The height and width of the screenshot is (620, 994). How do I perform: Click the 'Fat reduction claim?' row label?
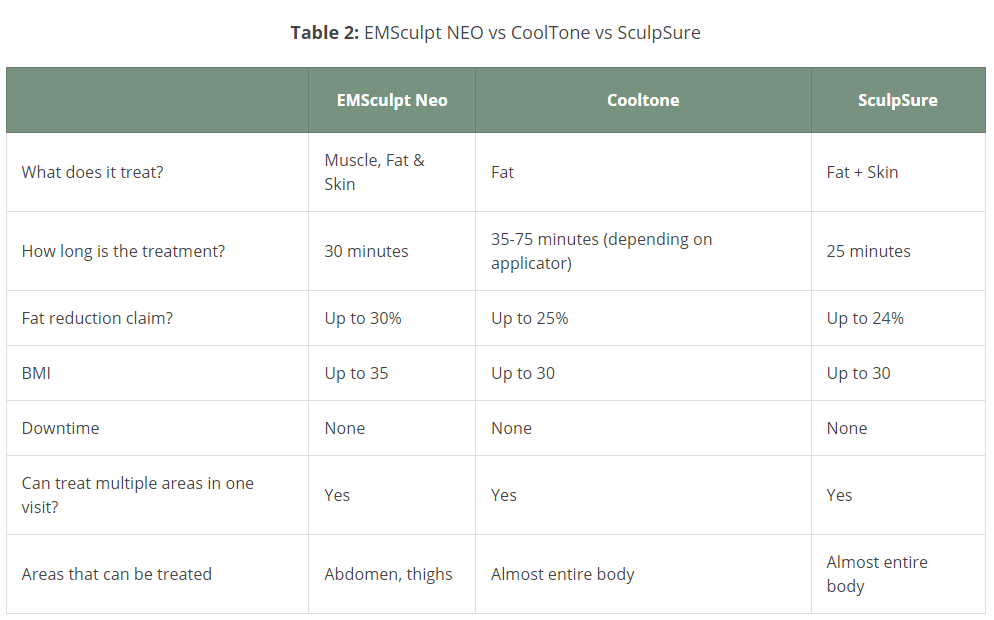[x=97, y=318]
